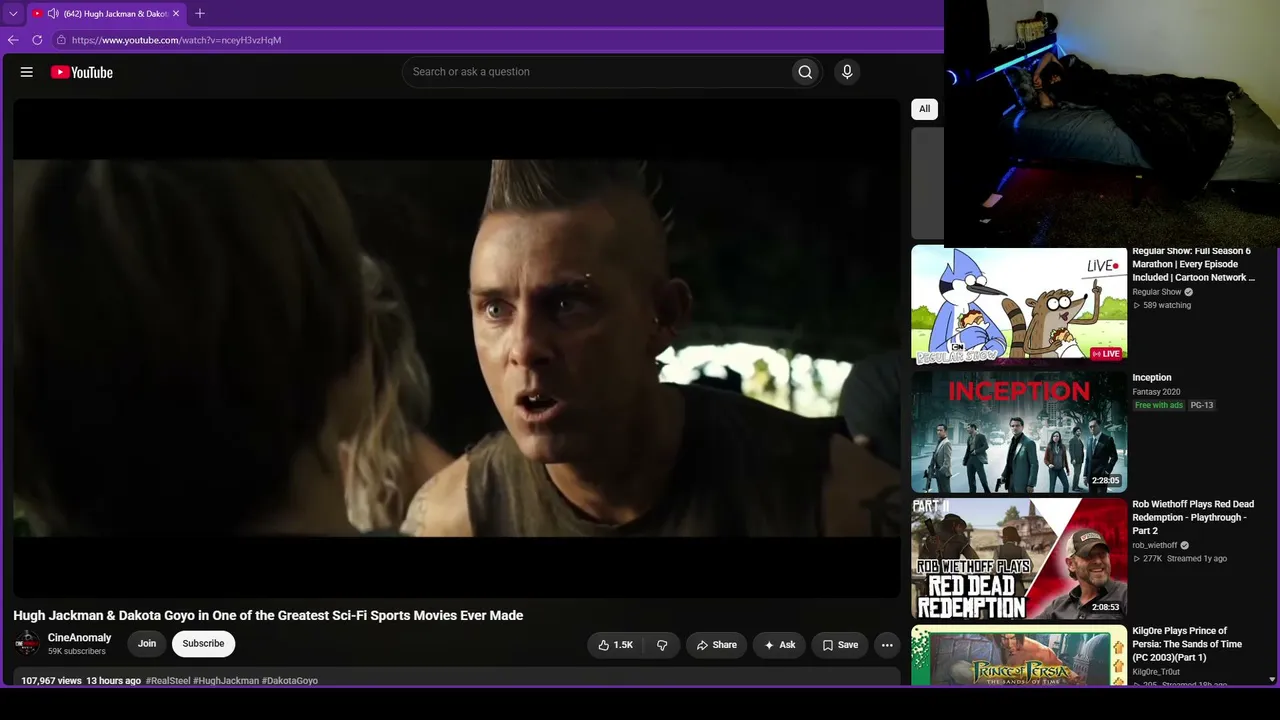Click the '59K subscribers' count
This screenshot has height=720, width=1280.
click(x=77, y=652)
